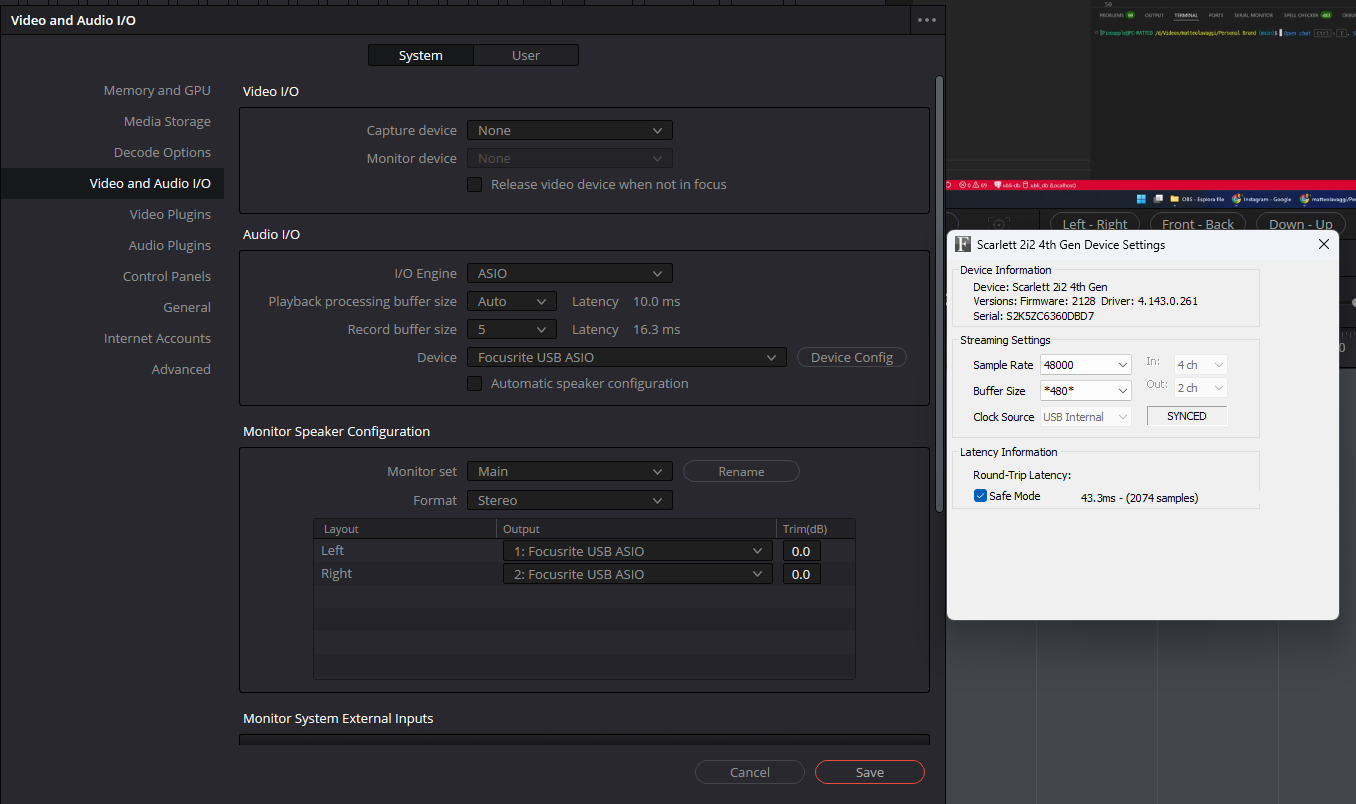Image resolution: width=1356 pixels, height=804 pixels.
Task: Switch to the User tab
Action: (x=526, y=56)
